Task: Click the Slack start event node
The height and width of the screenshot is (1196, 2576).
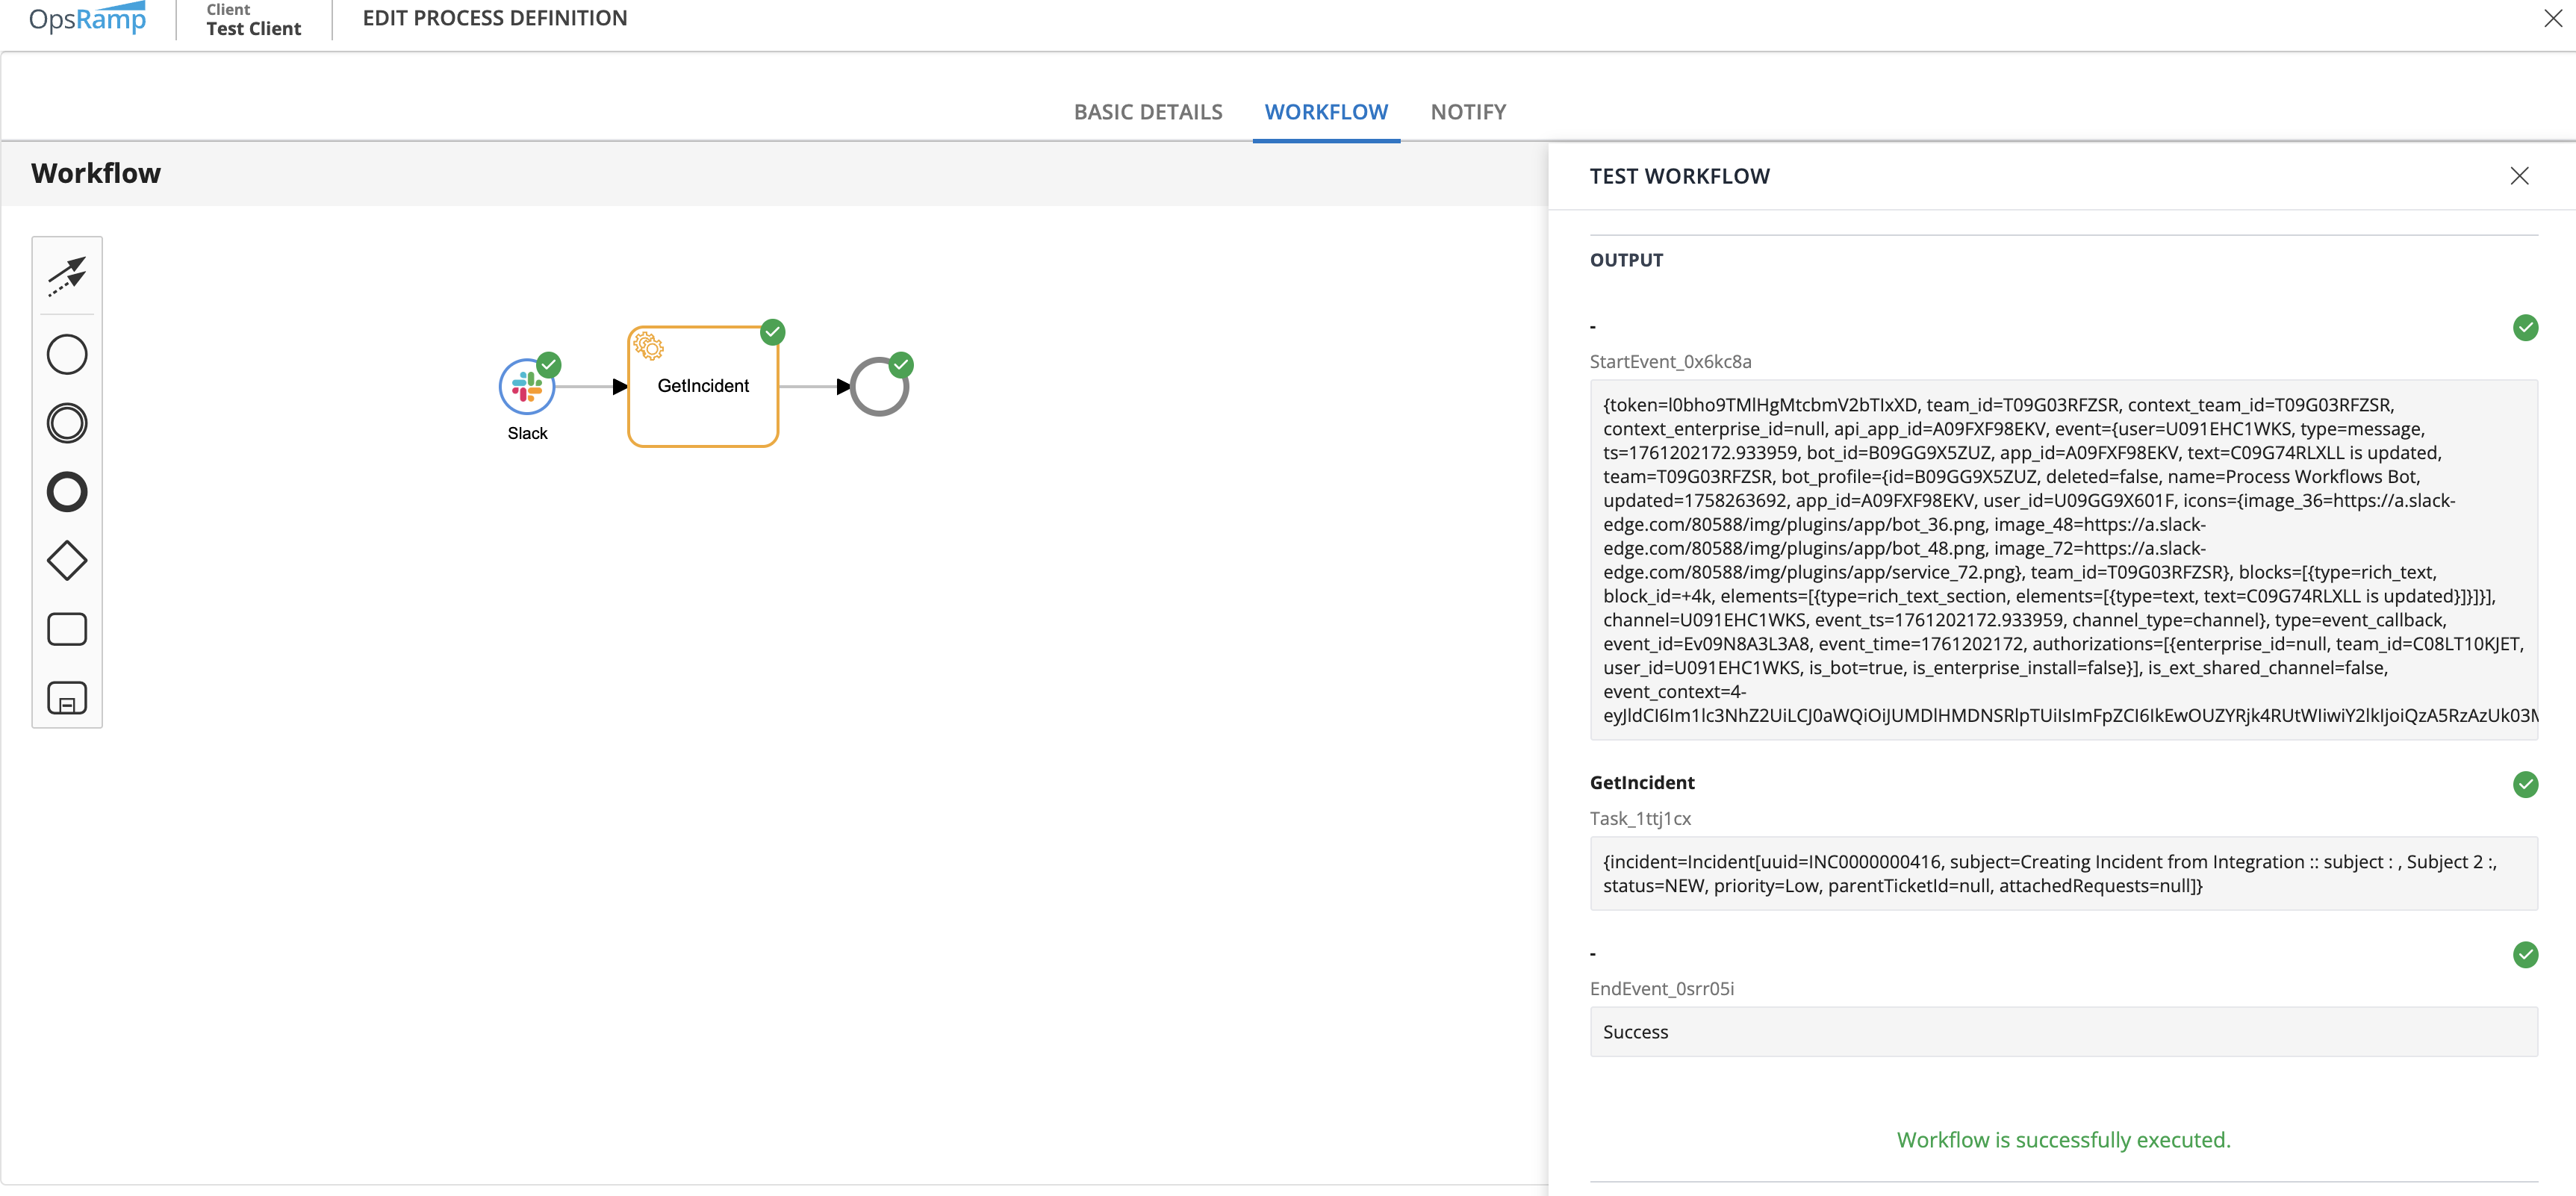Action: pos(526,388)
